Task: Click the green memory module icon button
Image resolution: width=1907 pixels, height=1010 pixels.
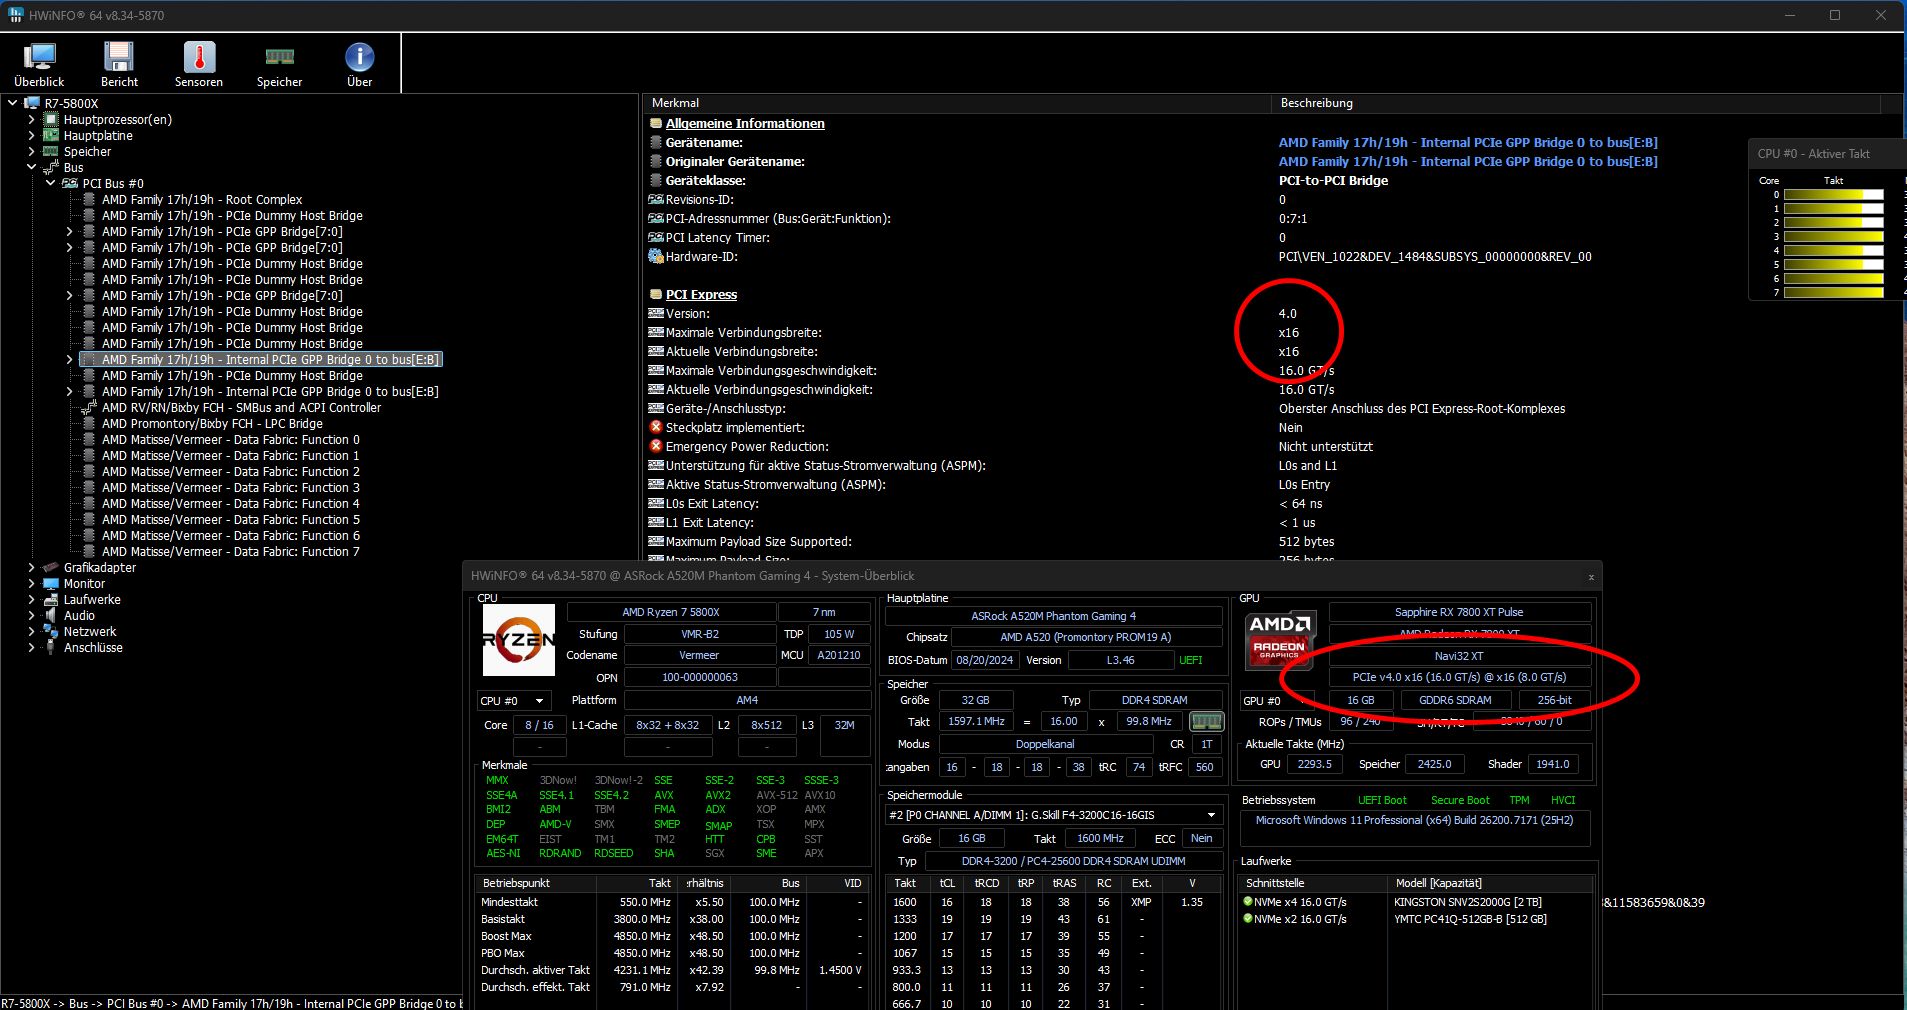Action: pyautogui.click(x=1206, y=721)
